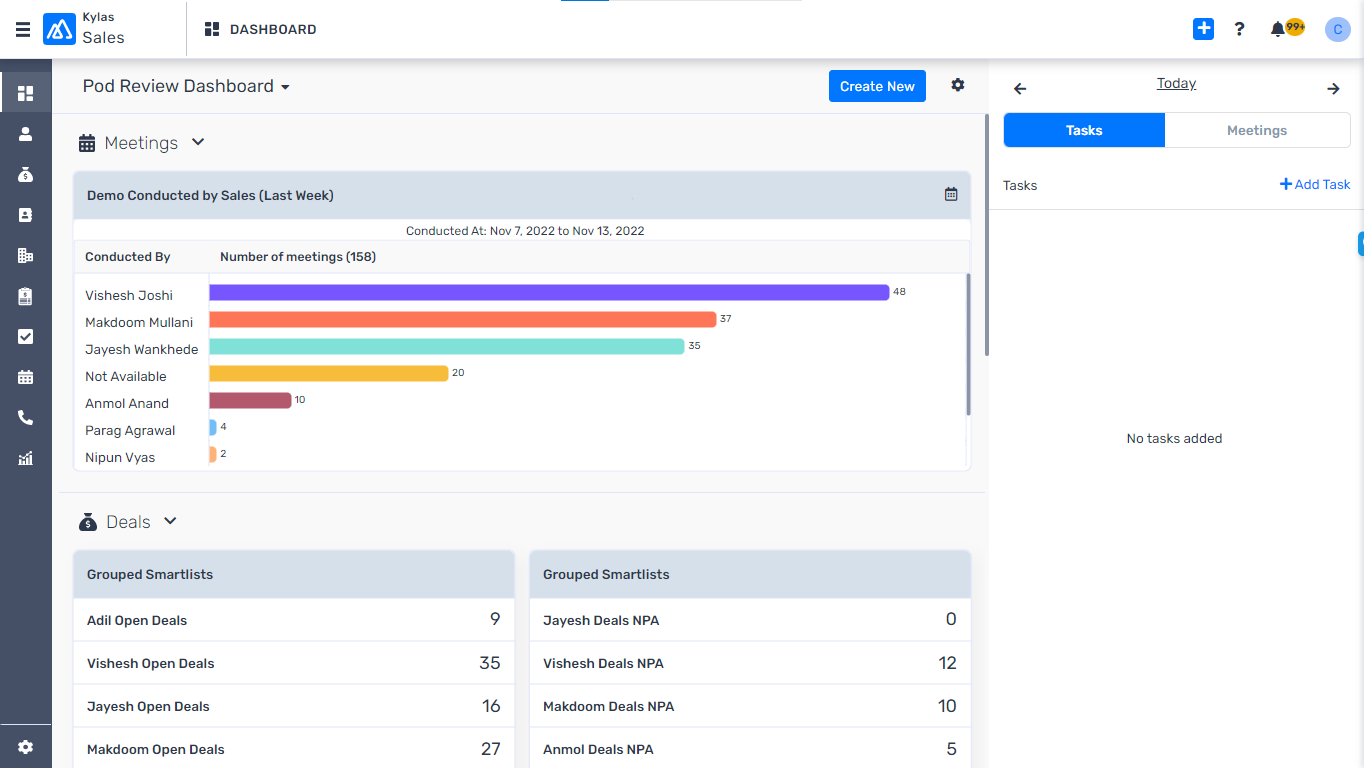Click the right arrow next to Today
Screen dimensions: 1364x768
click(1333, 88)
